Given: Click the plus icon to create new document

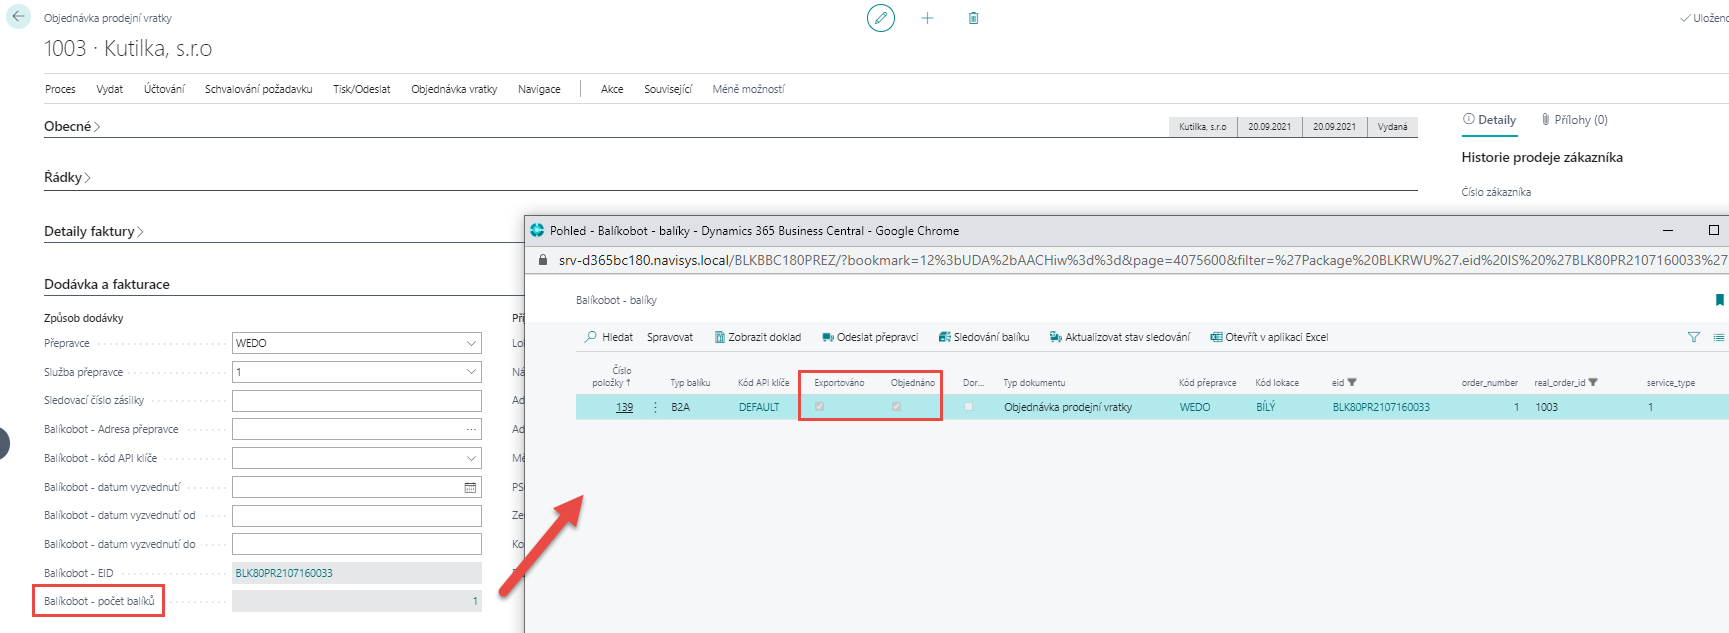Looking at the screenshot, I should pos(927,18).
